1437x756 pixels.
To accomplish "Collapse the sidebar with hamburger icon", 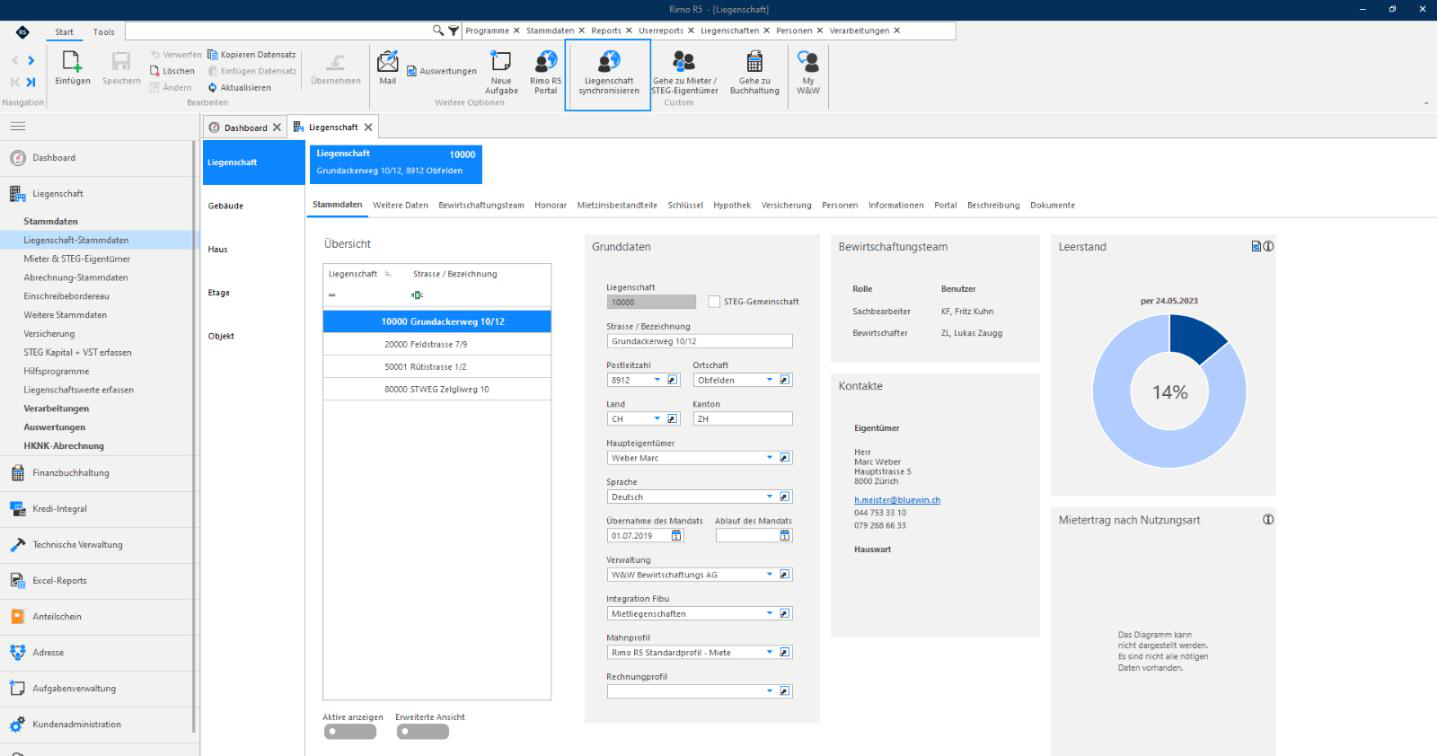I will 18,126.
